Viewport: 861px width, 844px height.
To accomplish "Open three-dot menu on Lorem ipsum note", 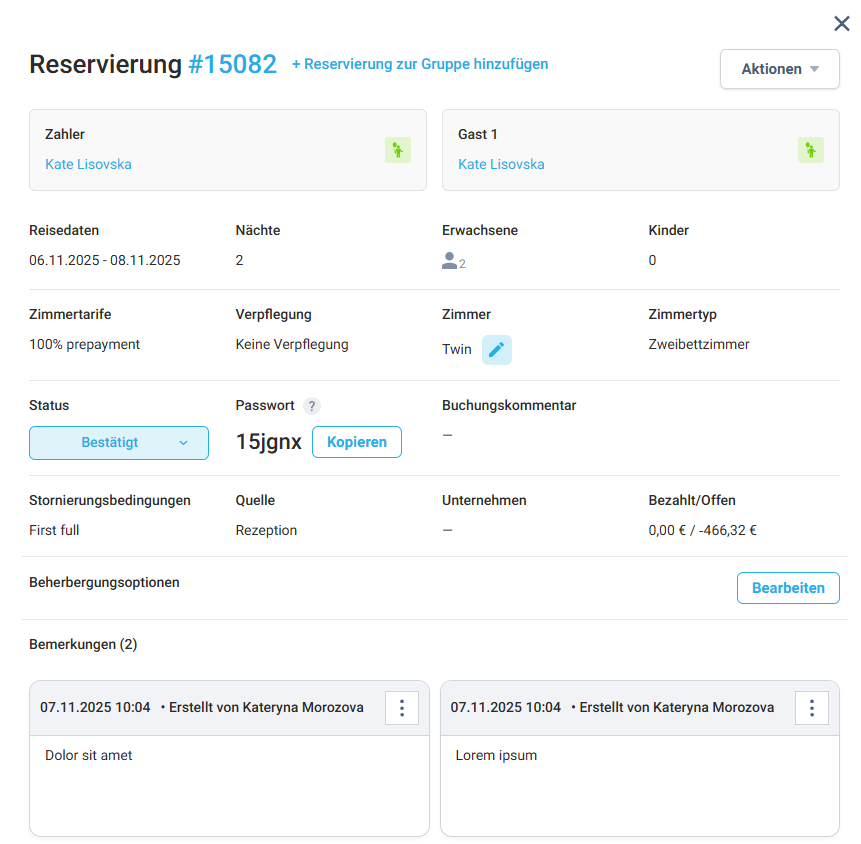I will (812, 708).
